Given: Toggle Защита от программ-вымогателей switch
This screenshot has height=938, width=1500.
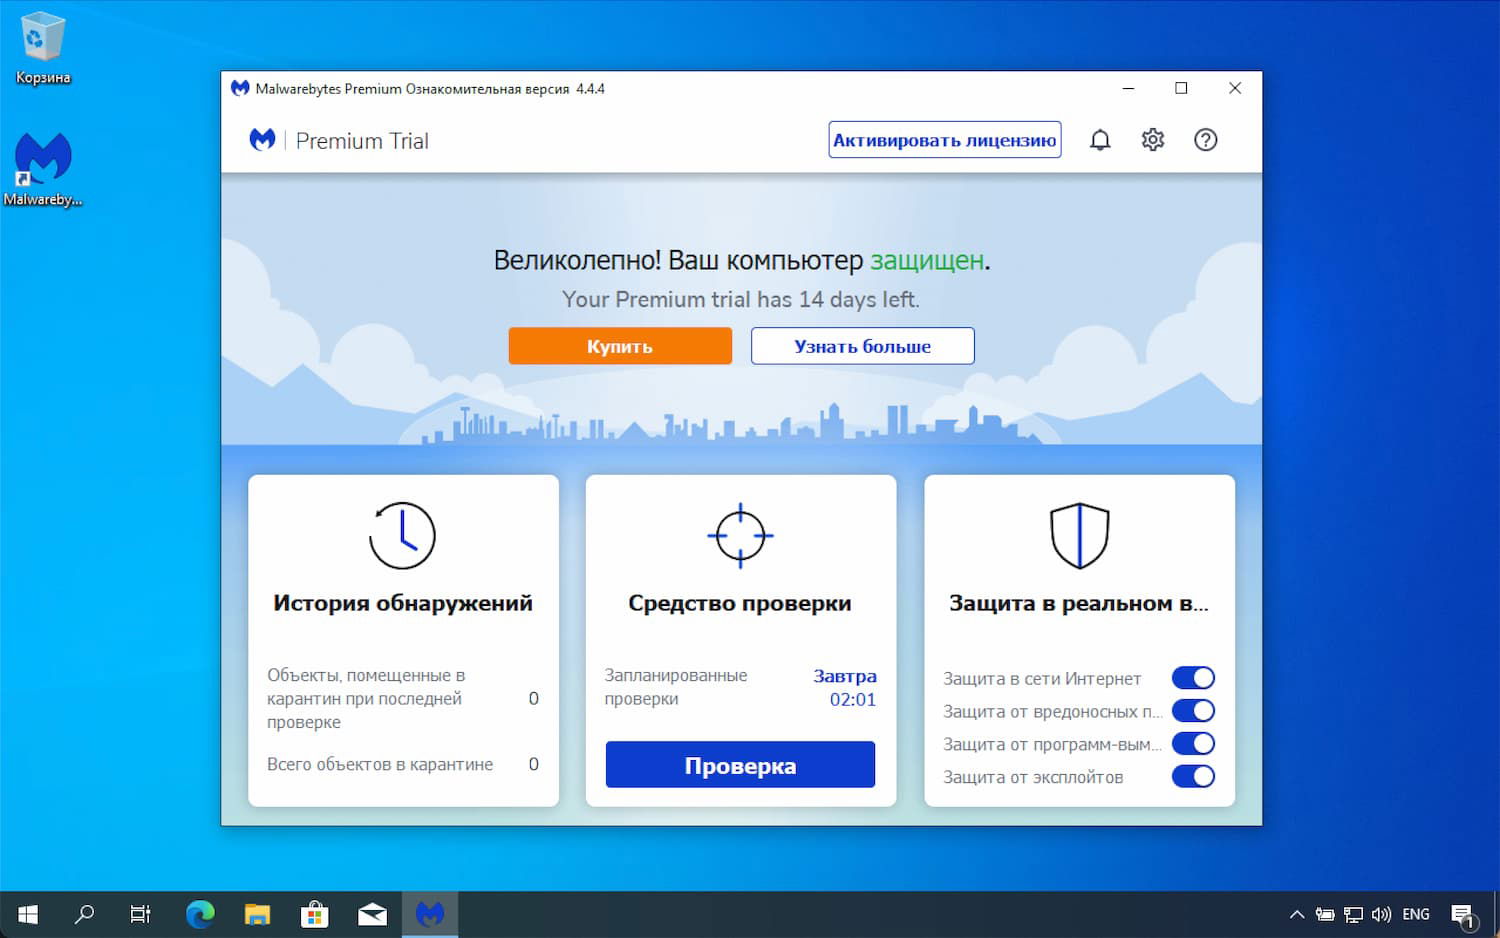Looking at the screenshot, I should click(x=1193, y=744).
